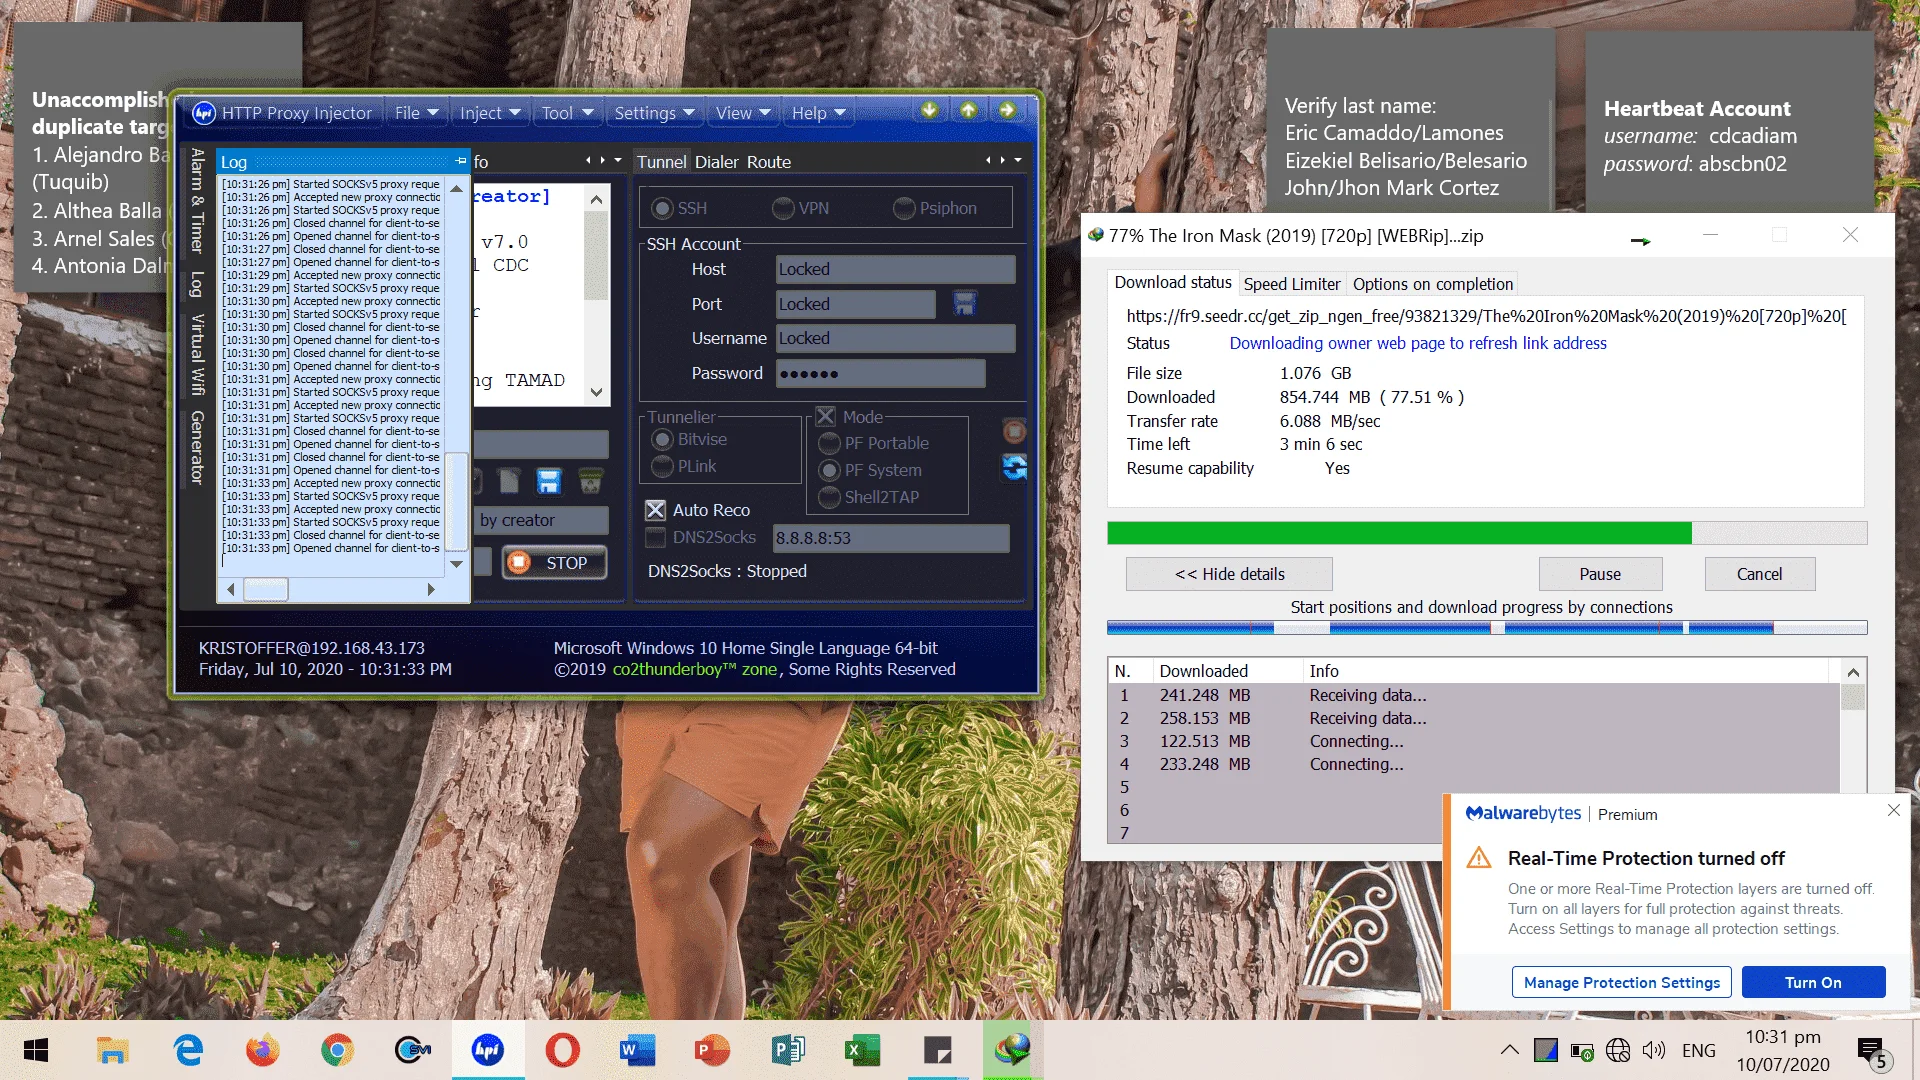Select the PF System mode
The image size is (1920, 1080).
coord(829,470)
